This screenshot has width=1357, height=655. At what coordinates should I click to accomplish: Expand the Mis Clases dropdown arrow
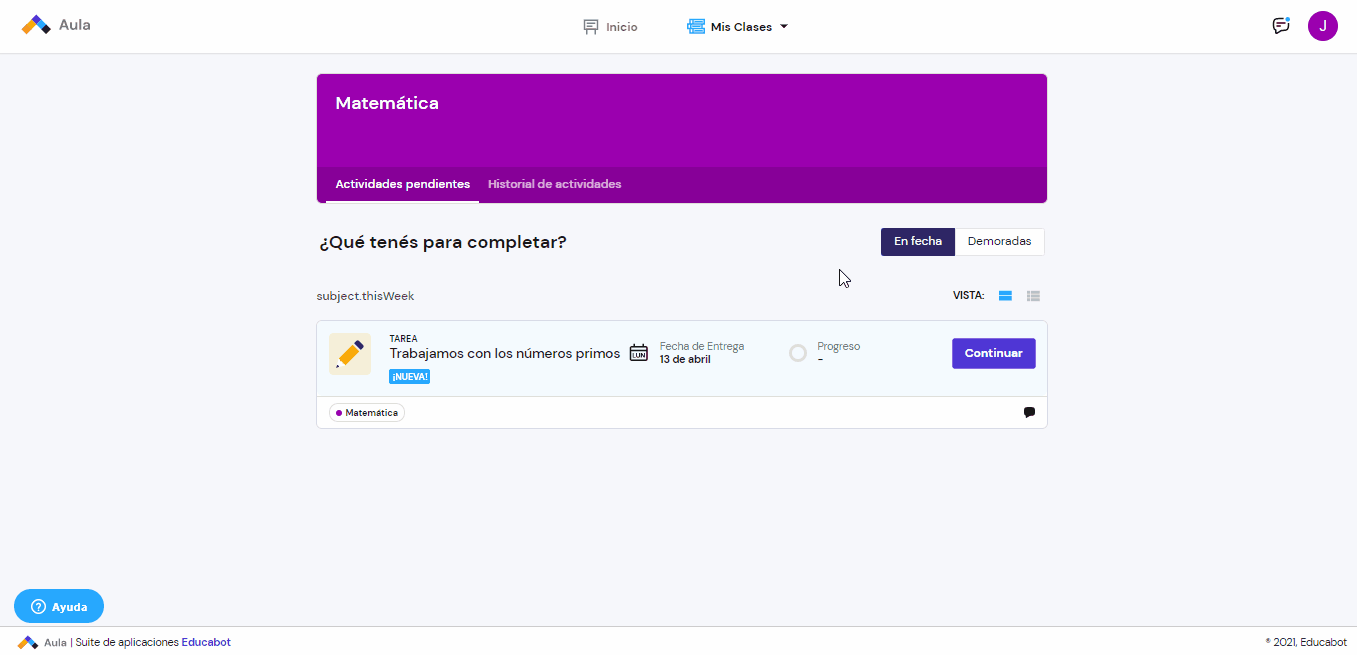point(784,27)
